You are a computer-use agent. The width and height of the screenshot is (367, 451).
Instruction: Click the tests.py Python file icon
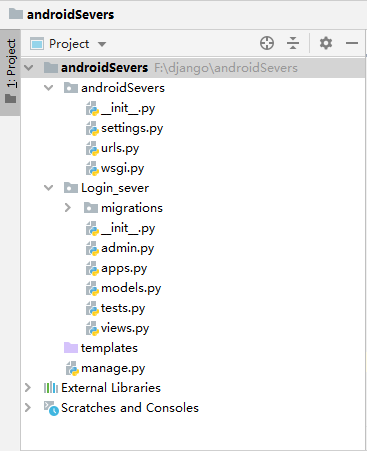pos(92,308)
